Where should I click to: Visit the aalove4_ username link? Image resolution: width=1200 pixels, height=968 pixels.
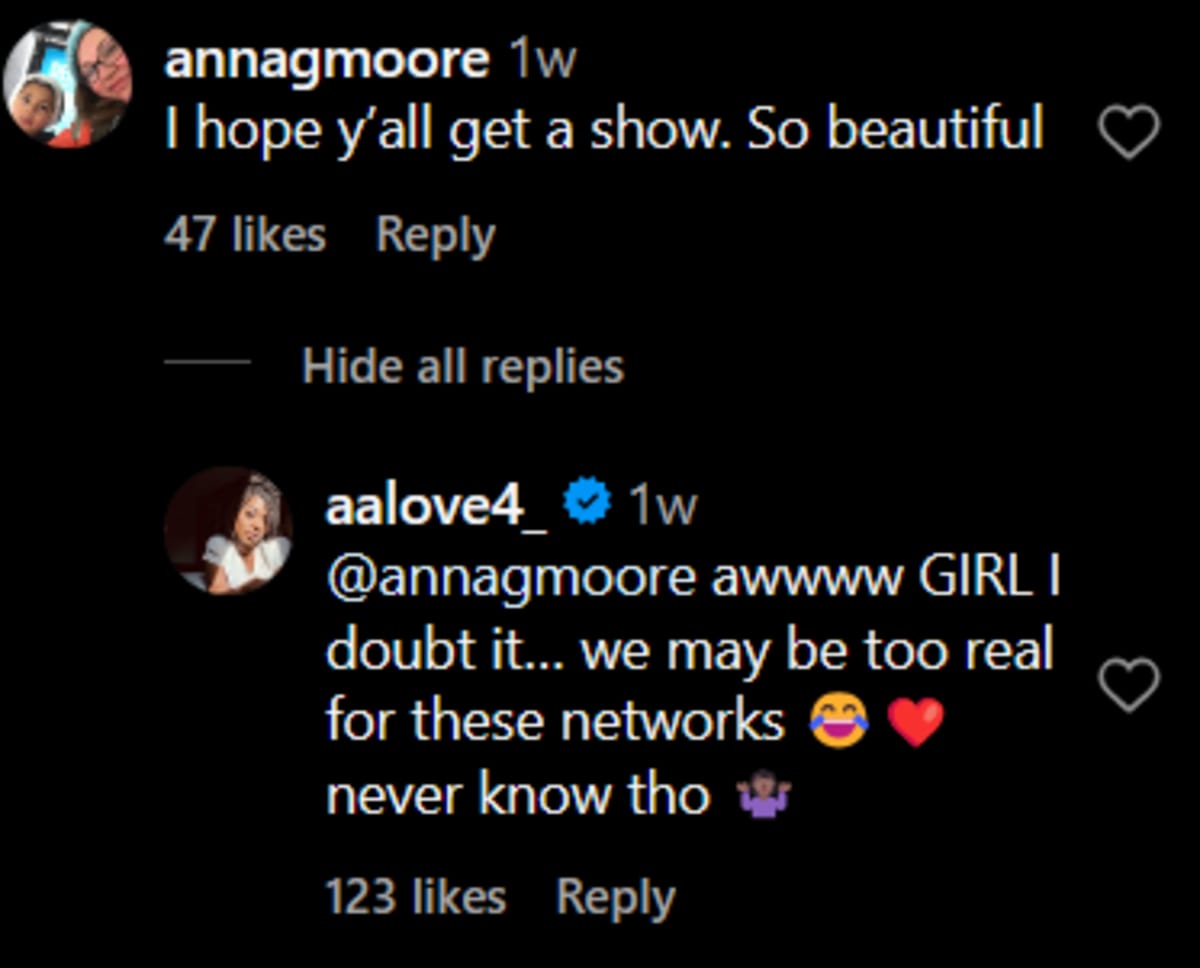436,506
